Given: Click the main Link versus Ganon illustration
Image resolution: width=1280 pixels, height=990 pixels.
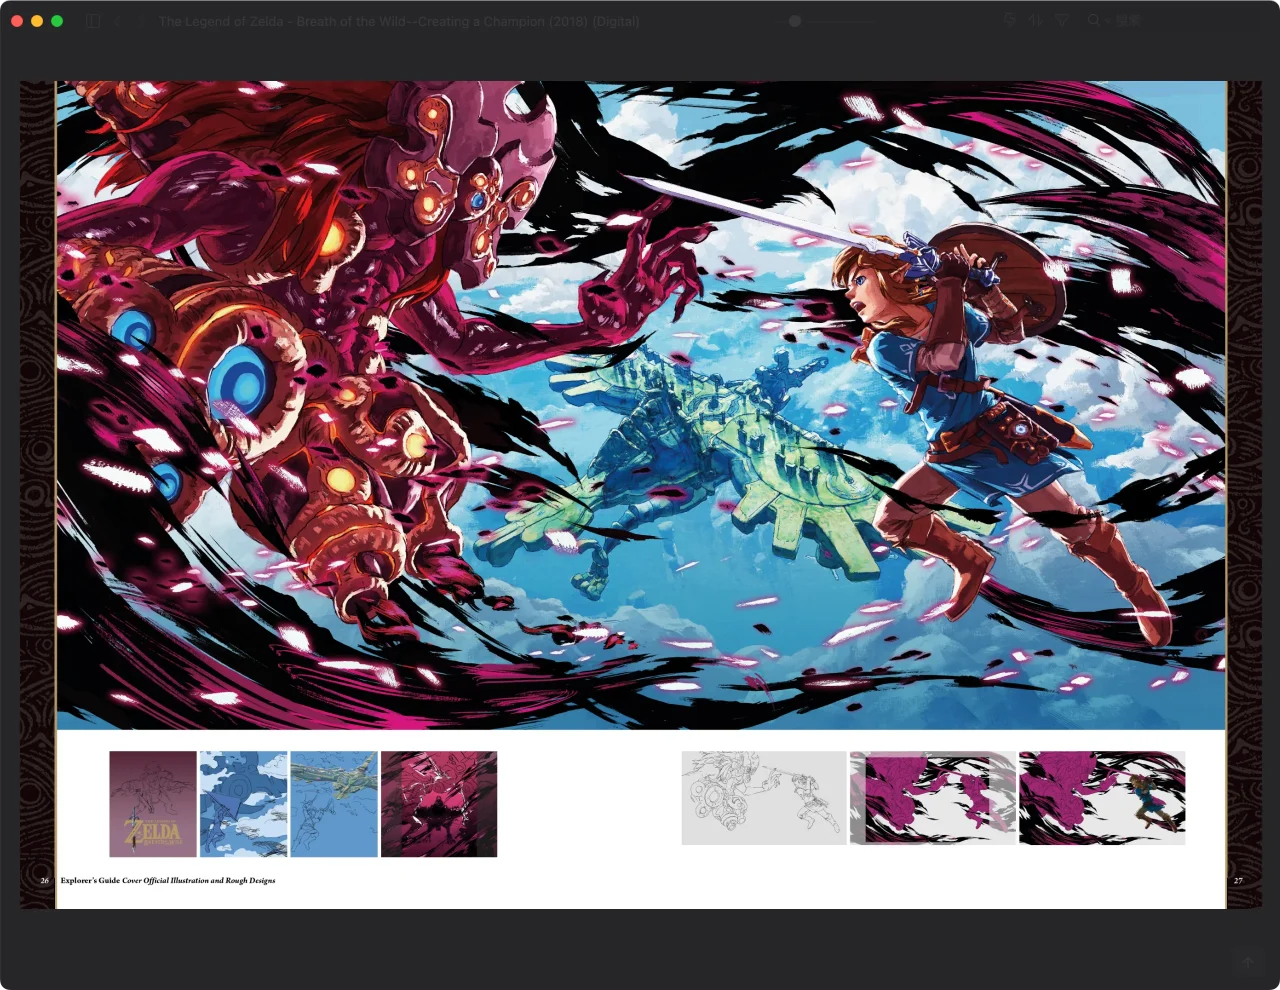Looking at the screenshot, I should coord(641,405).
